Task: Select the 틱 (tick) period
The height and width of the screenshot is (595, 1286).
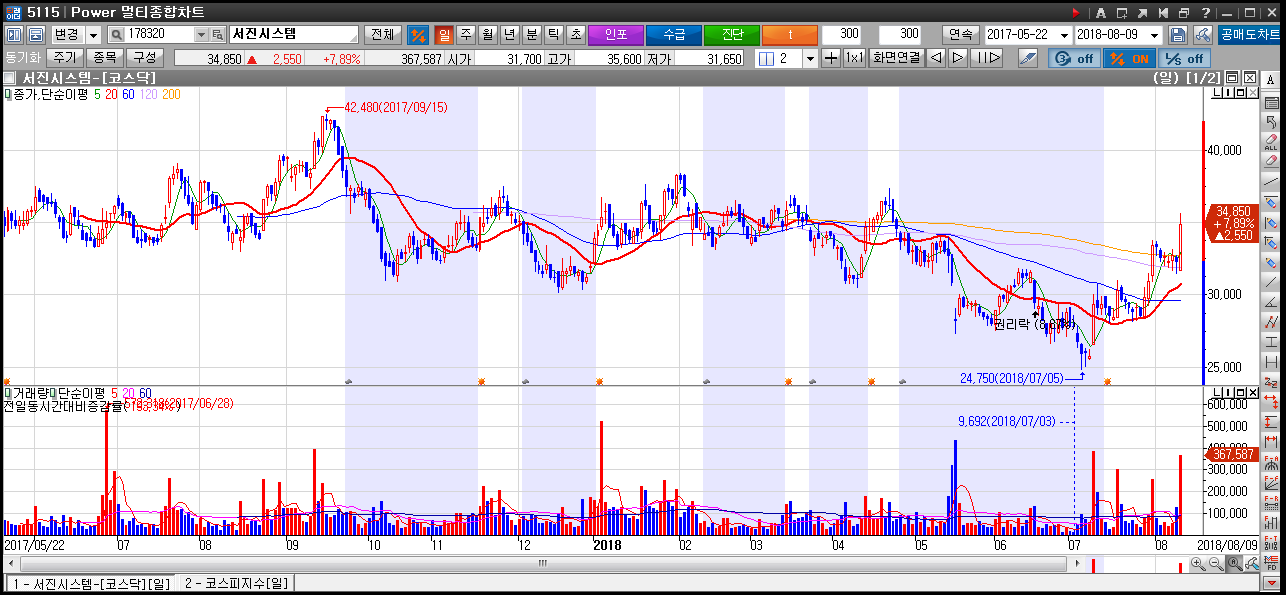Action: (554, 34)
